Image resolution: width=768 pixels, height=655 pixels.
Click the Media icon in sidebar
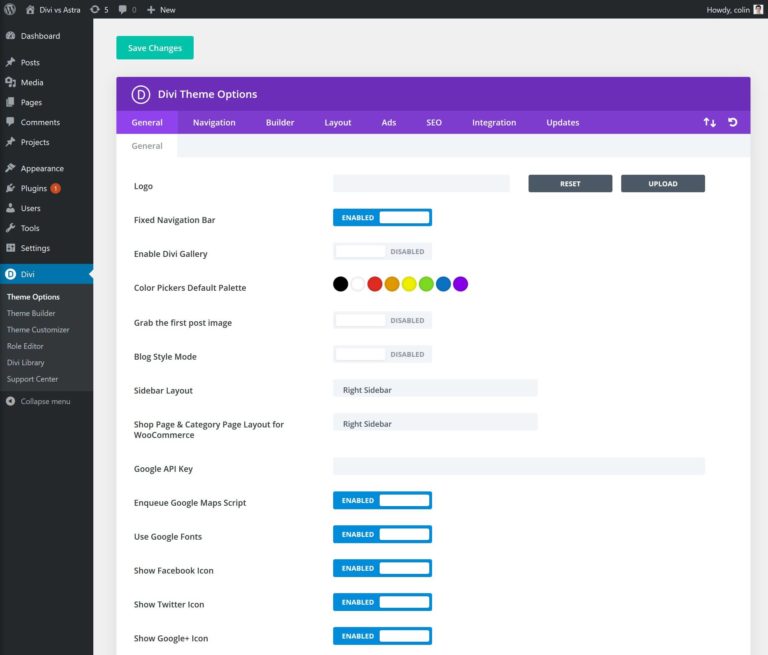tap(10, 82)
